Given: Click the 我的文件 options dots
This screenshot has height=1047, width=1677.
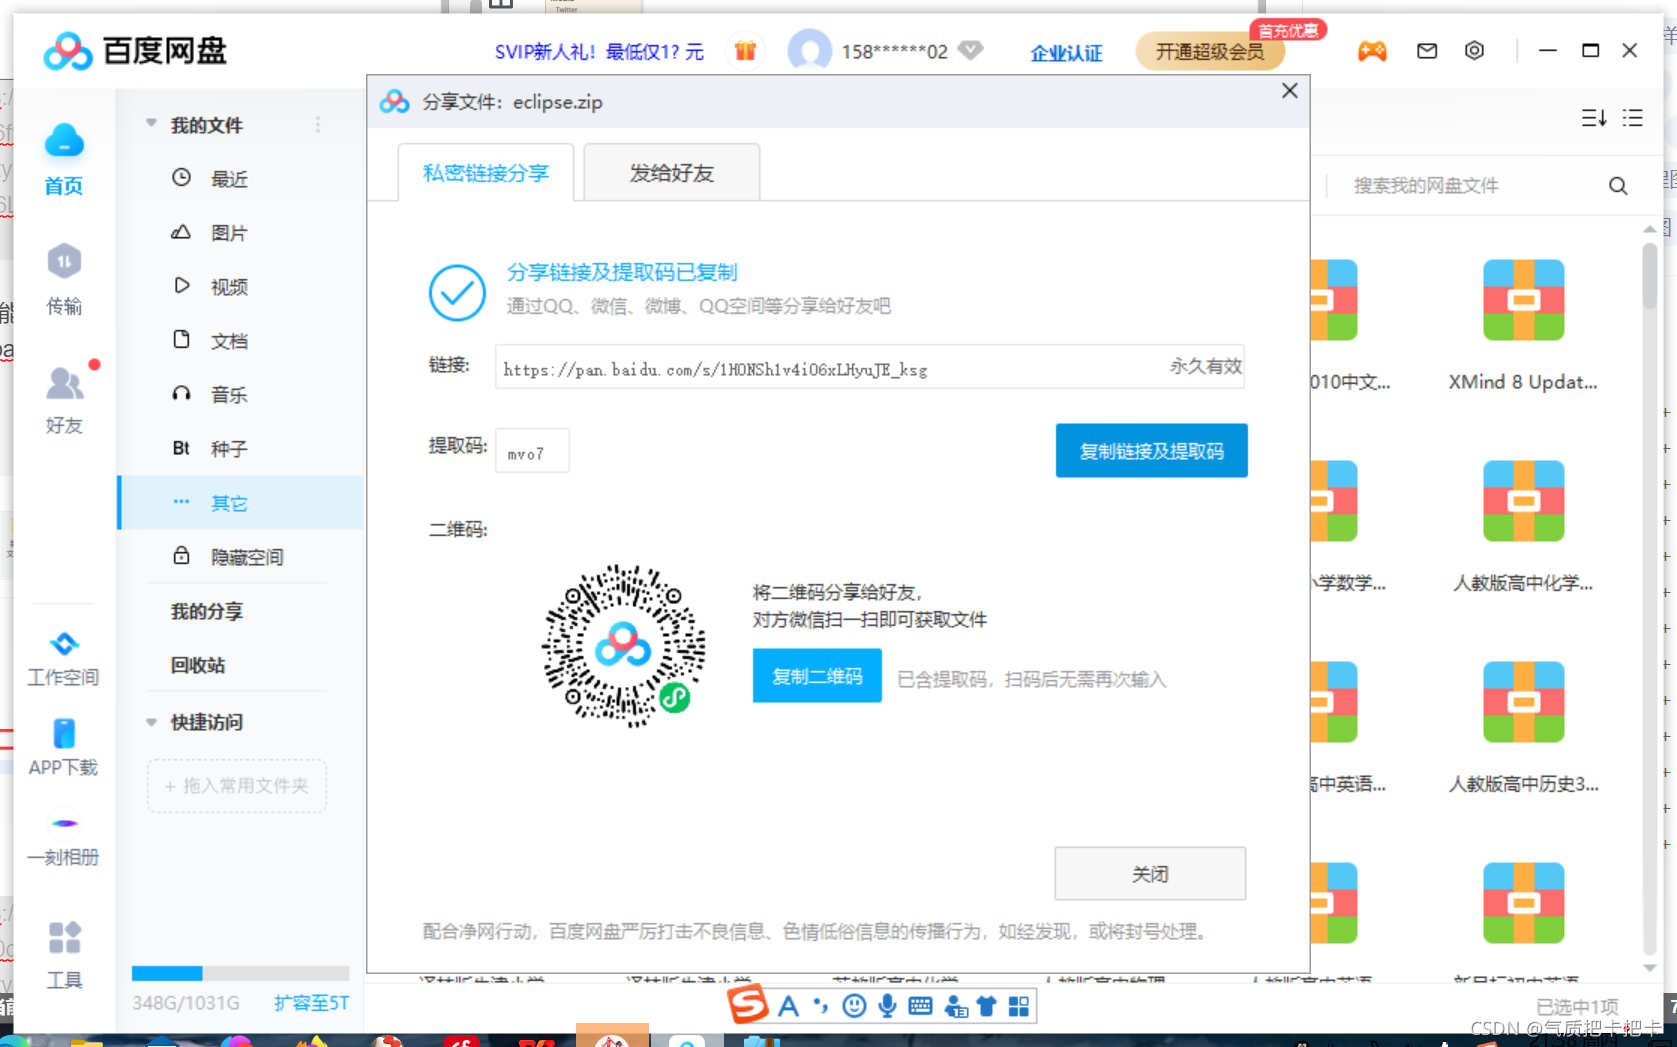Looking at the screenshot, I should pyautogui.click(x=318, y=125).
